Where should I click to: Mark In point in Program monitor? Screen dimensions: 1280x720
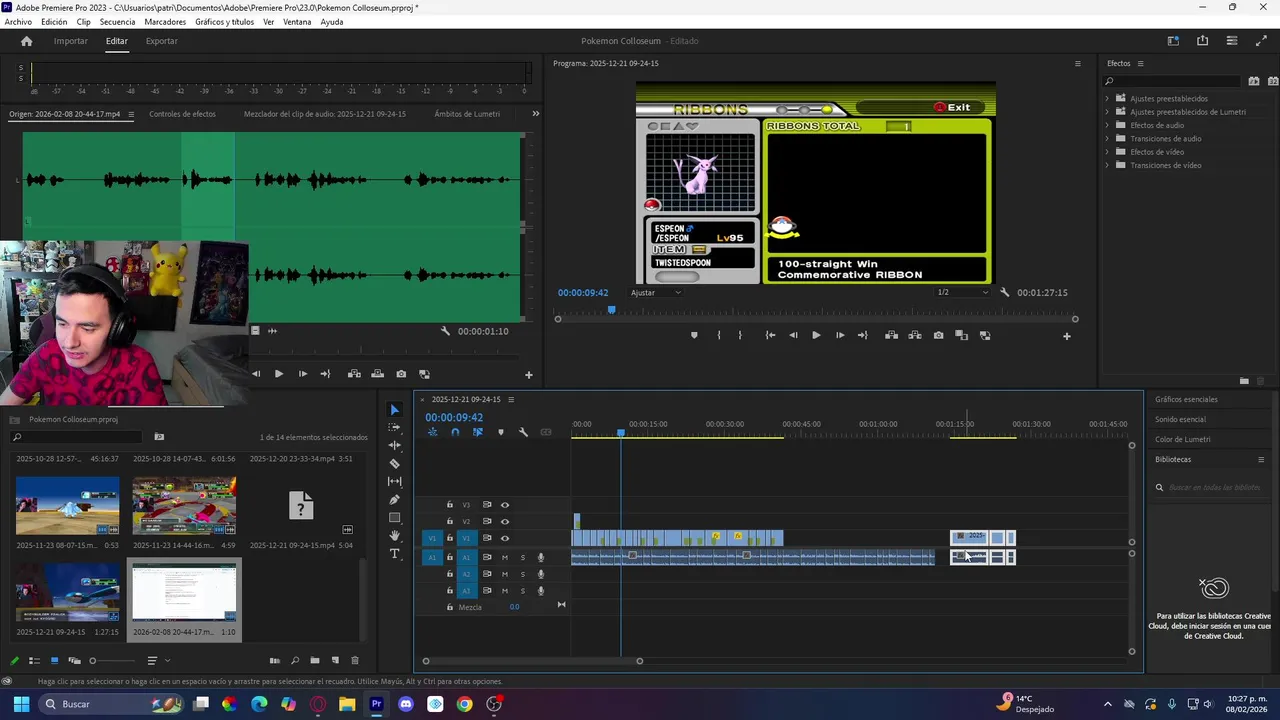[x=719, y=335]
